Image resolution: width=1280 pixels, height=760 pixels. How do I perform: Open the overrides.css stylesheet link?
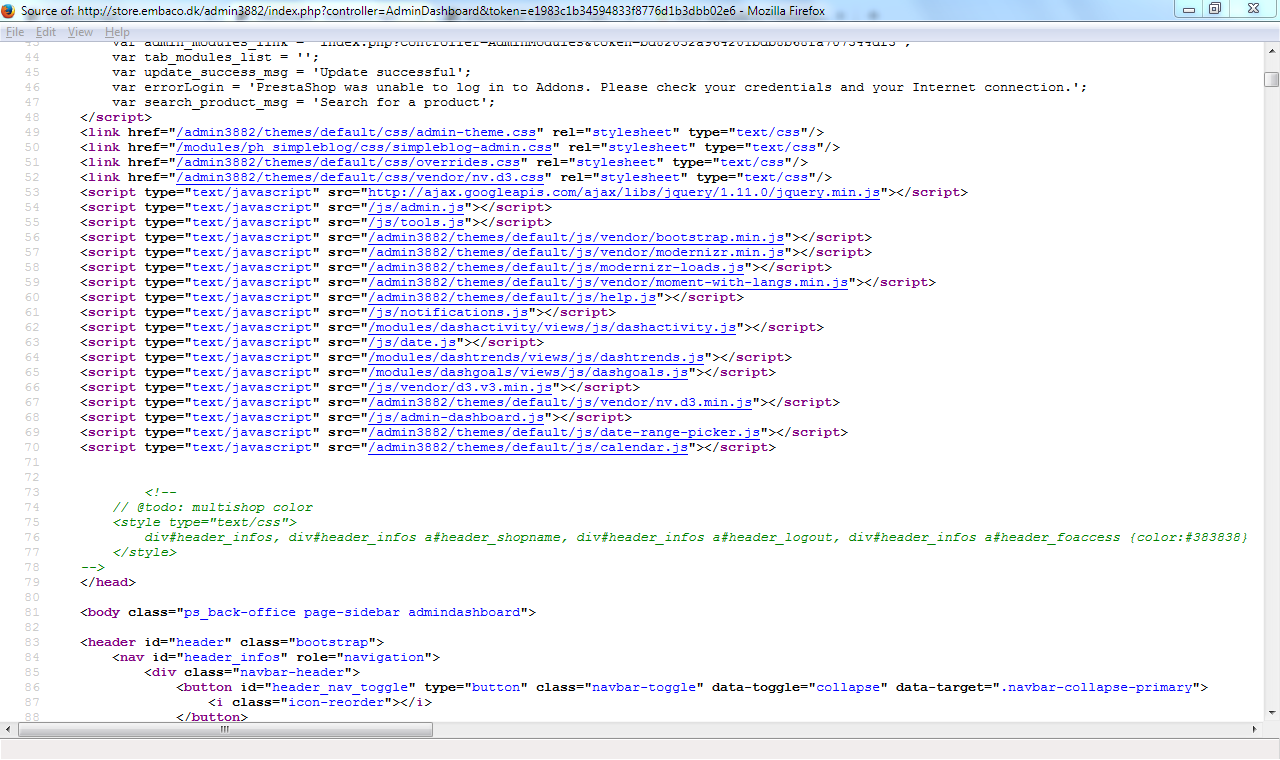tap(348, 162)
